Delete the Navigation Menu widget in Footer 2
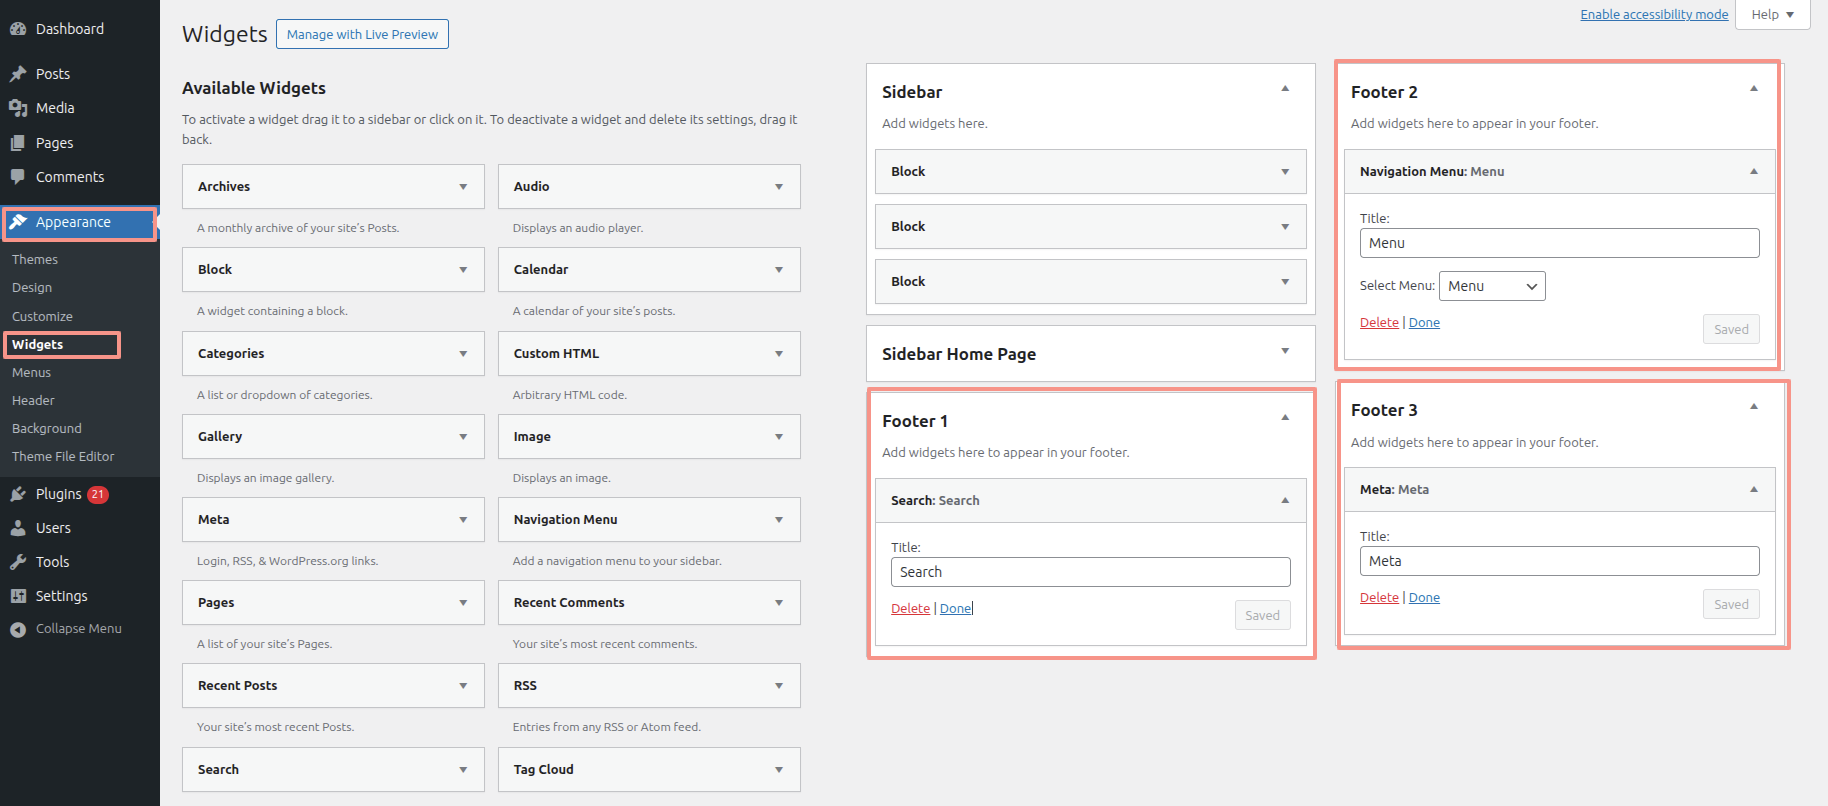The height and width of the screenshot is (806, 1828). pyautogui.click(x=1379, y=323)
